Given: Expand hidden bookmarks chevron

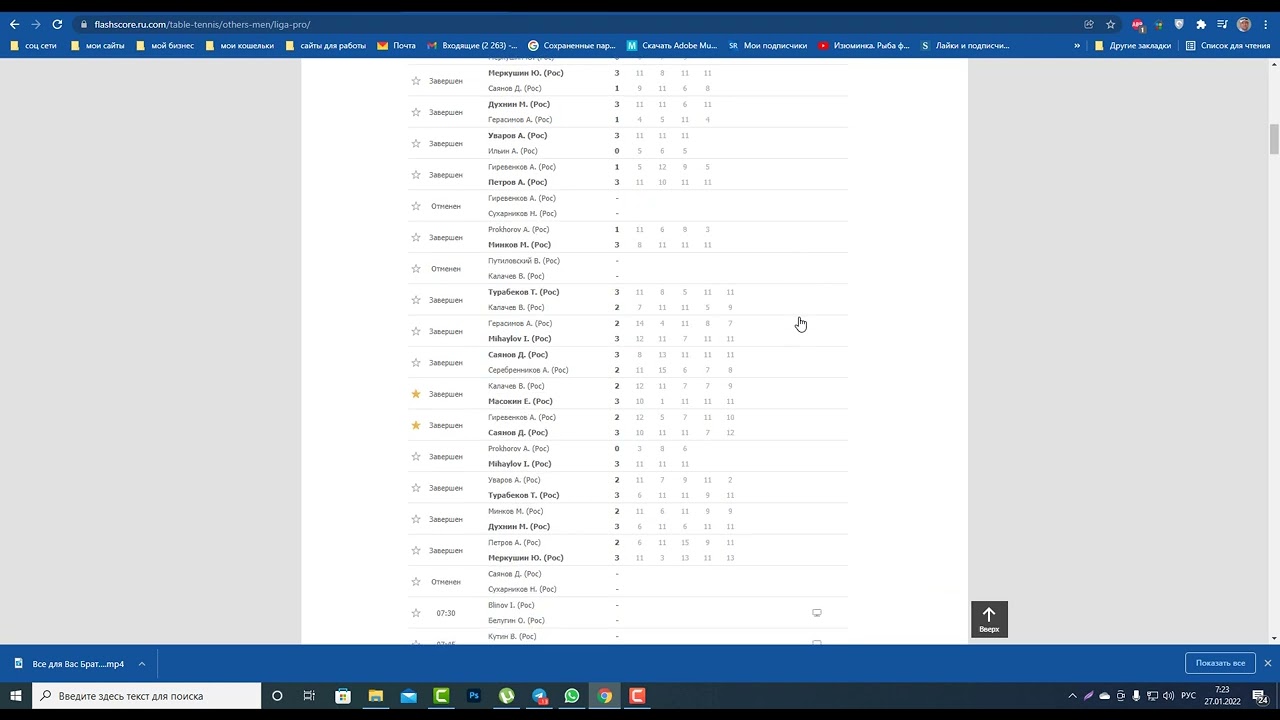Looking at the screenshot, I should pyautogui.click(x=1077, y=45).
